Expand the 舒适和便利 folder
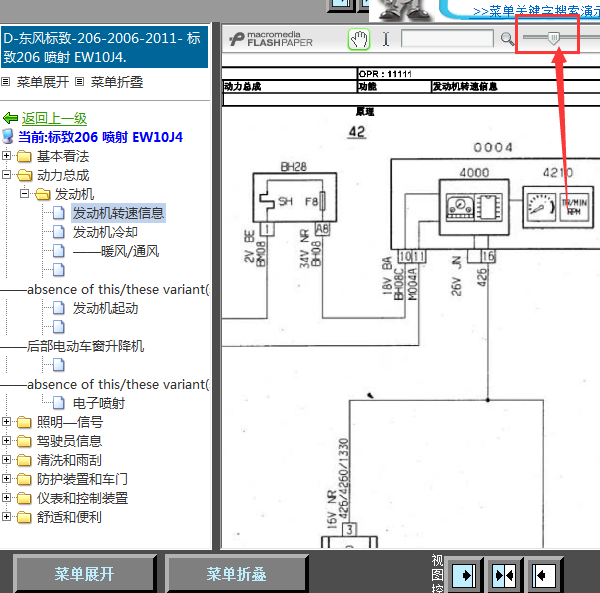 [x=6, y=516]
